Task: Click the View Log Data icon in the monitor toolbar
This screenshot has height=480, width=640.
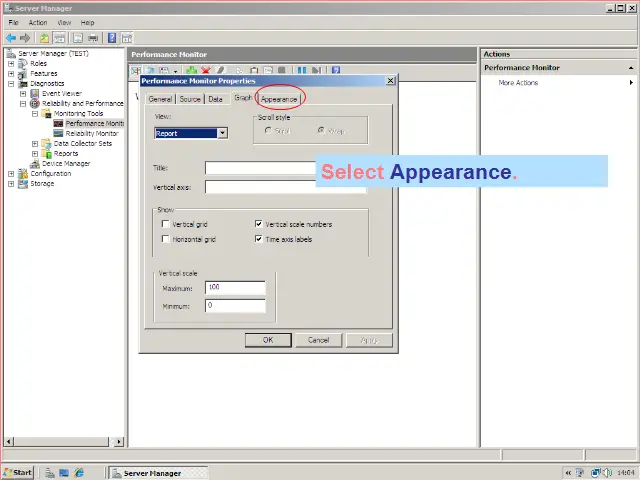Action: [x=150, y=70]
